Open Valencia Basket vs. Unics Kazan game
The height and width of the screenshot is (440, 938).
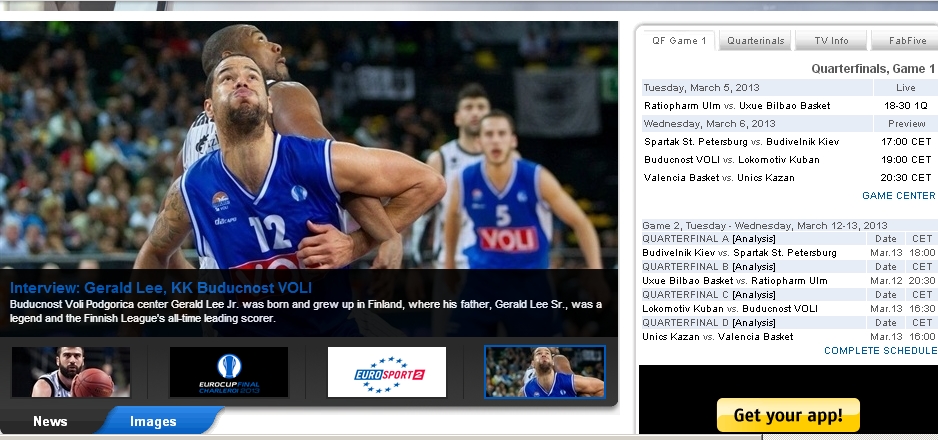tap(719, 178)
